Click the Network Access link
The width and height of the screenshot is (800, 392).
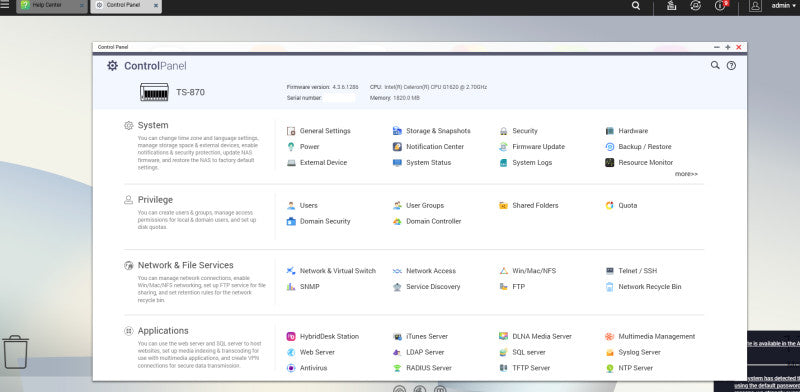pos(431,271)
